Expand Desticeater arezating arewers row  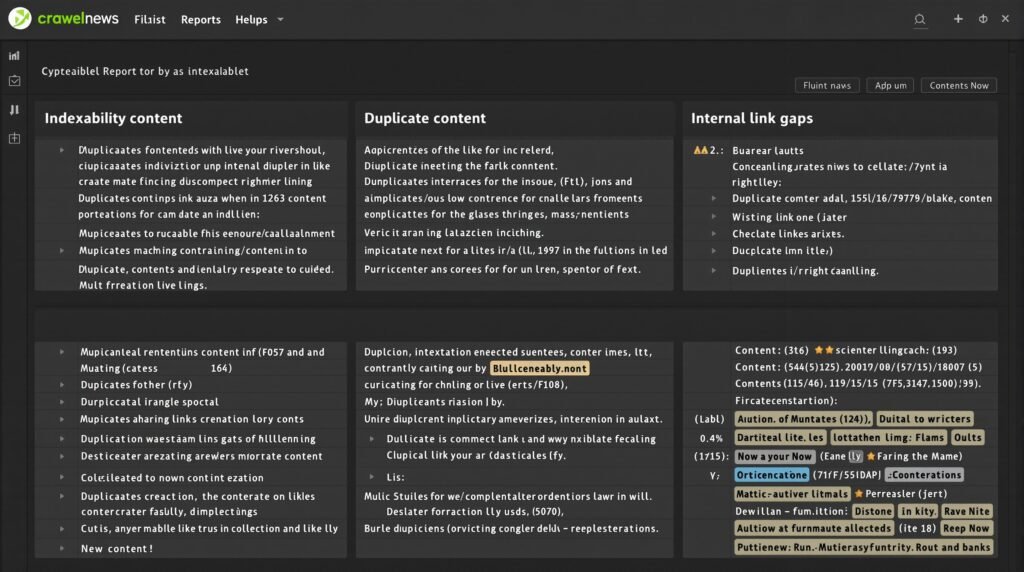(x=62, y=456)
